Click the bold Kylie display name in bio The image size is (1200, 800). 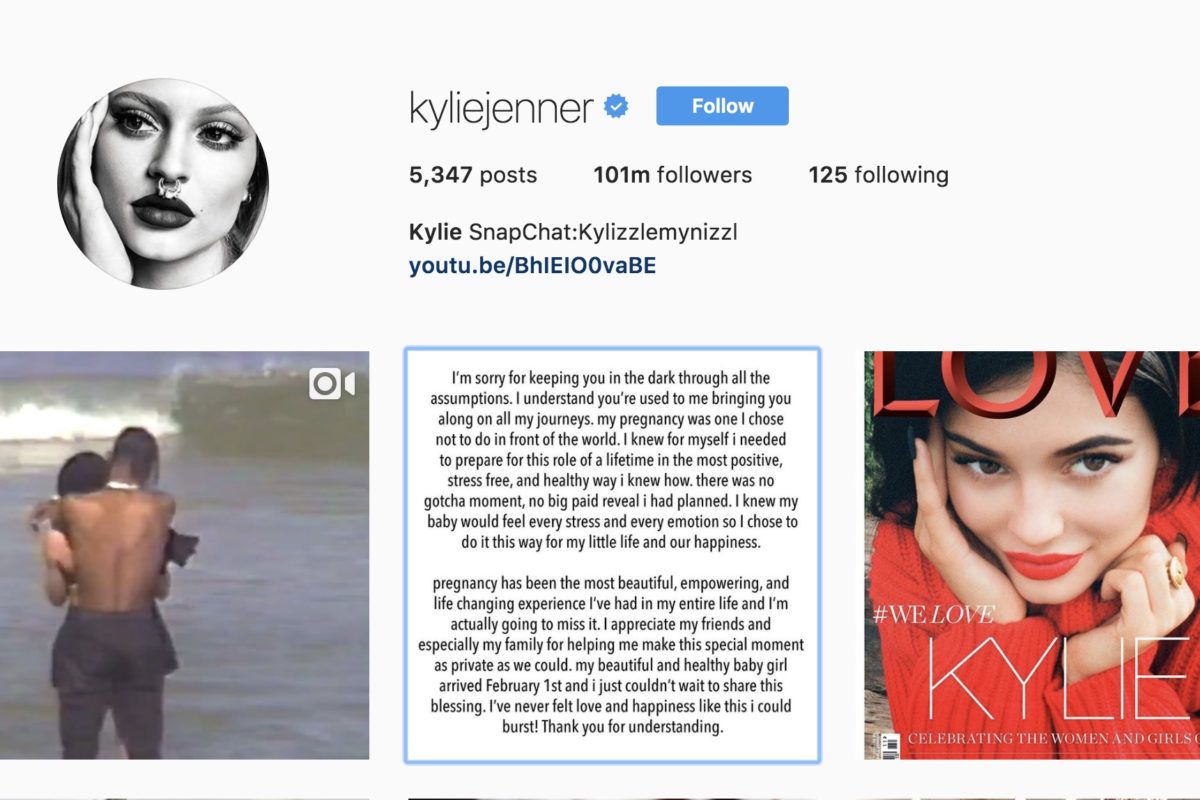pos(436,233)
